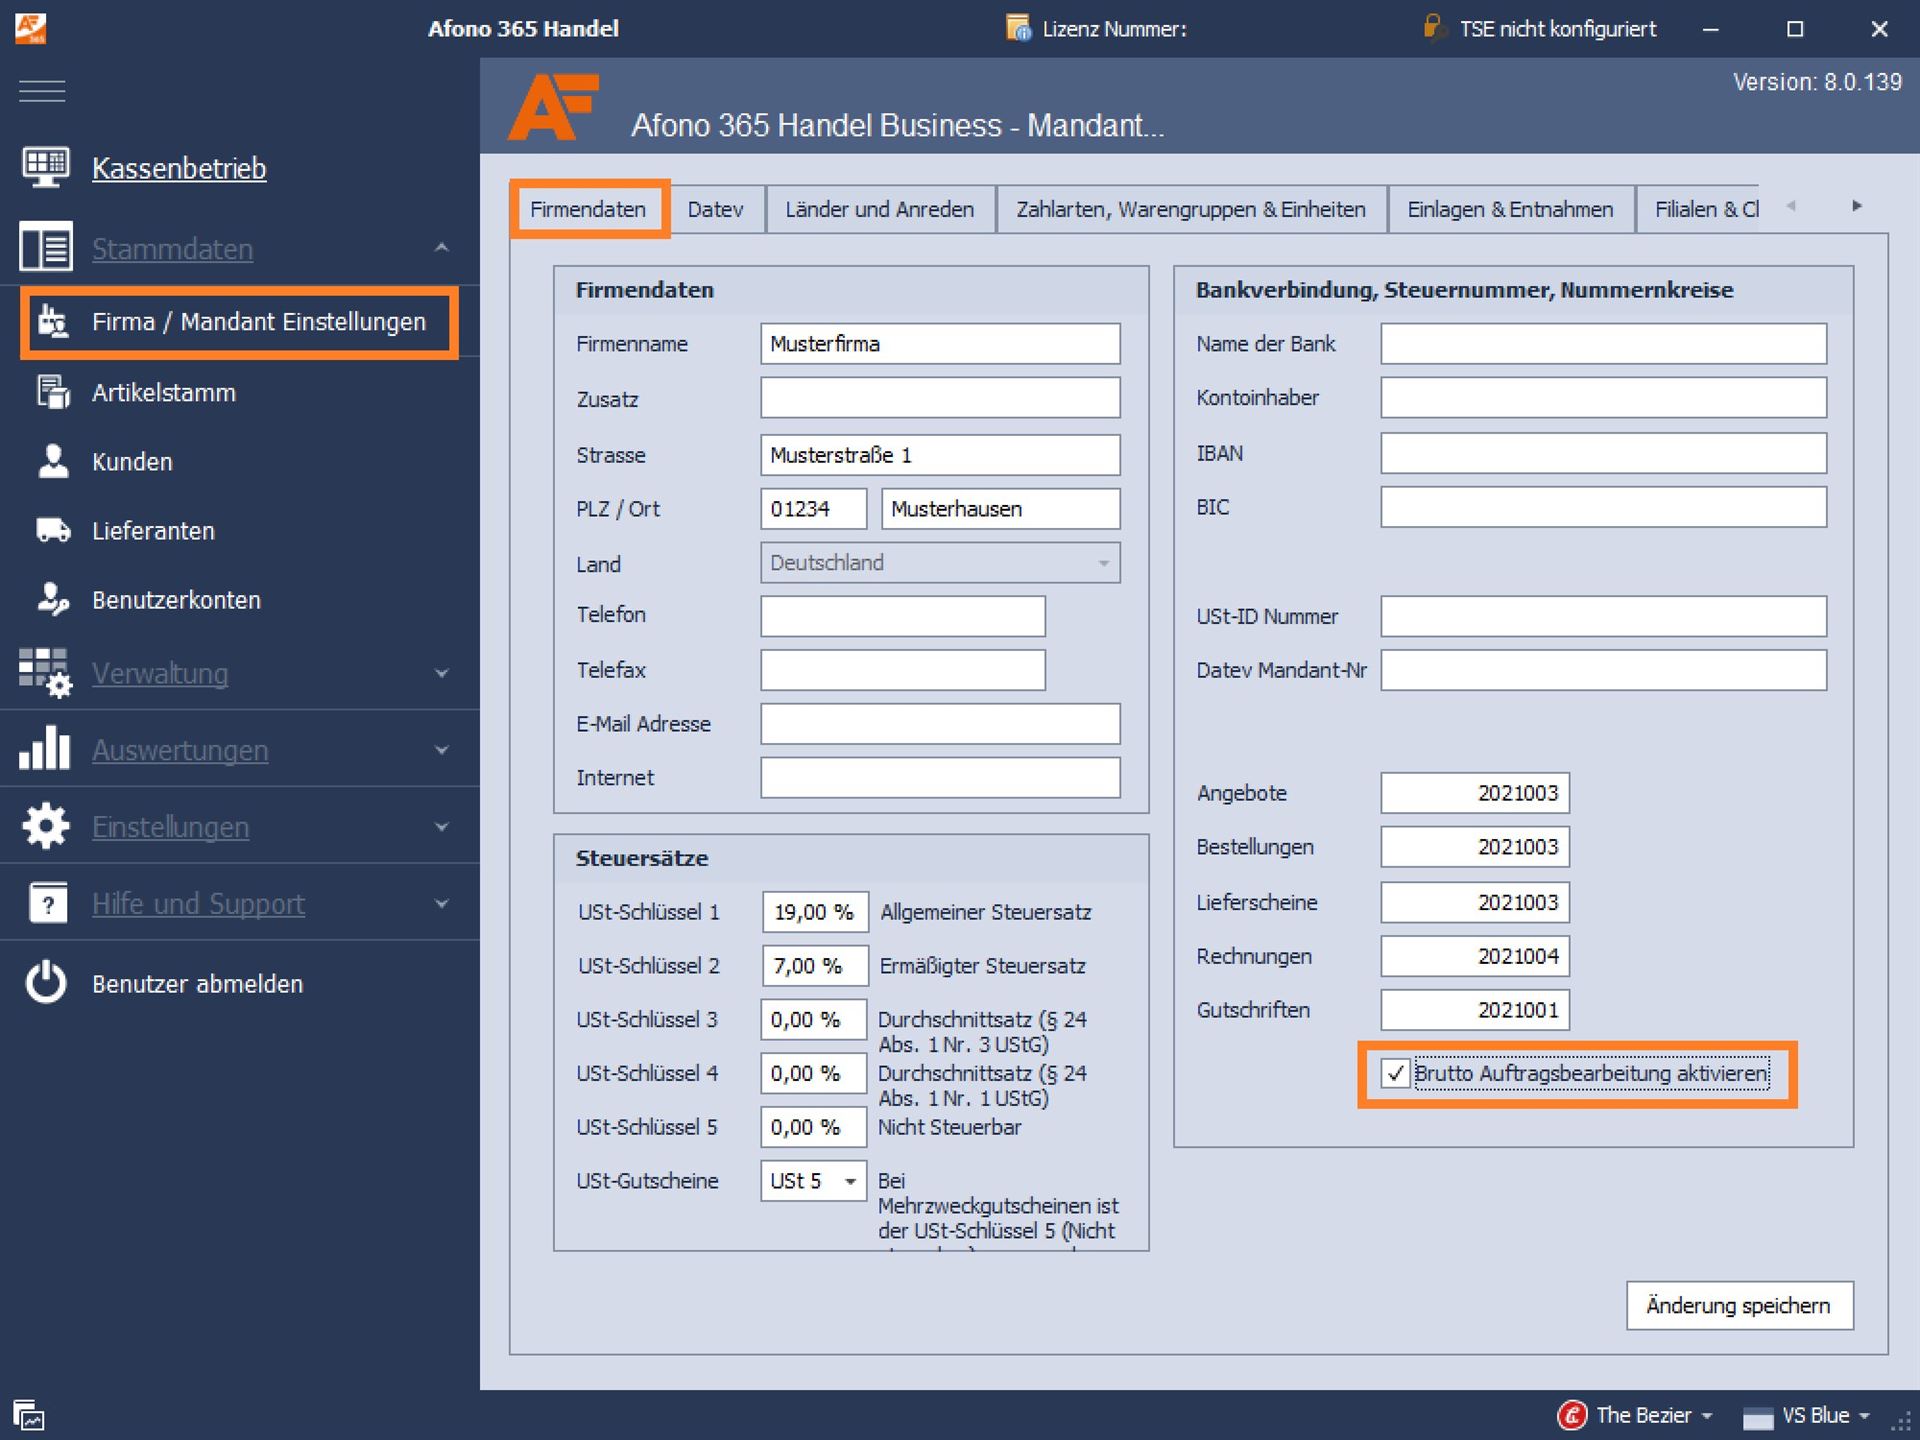Expand the Verwaltung section chevron
The height and width of the screenshot is (1440, 1920).
click(442, 674)
